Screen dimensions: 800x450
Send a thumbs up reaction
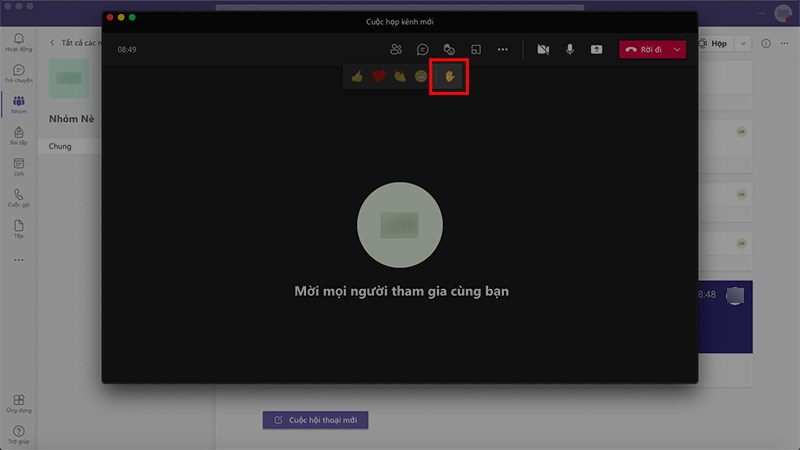[x=357, y=77]
